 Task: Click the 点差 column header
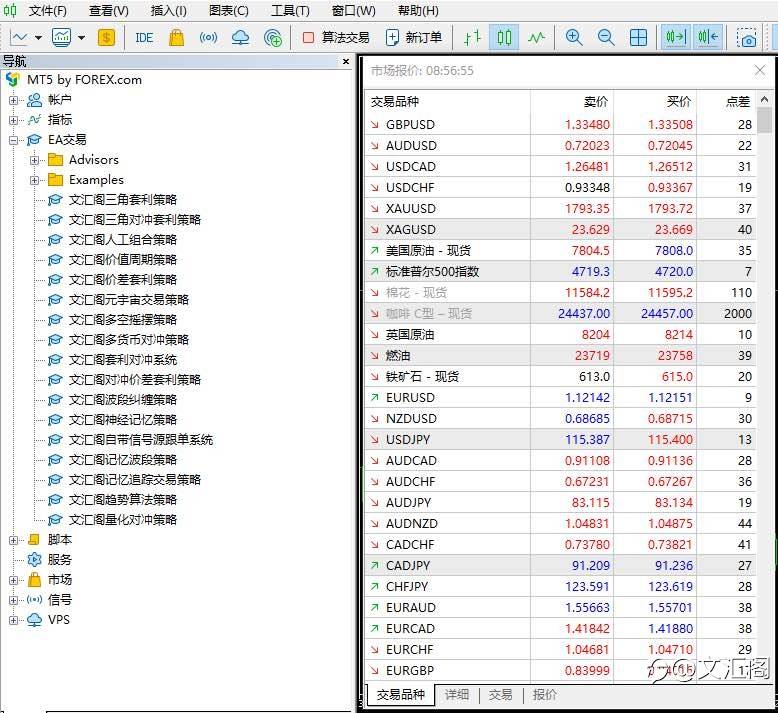726,102
